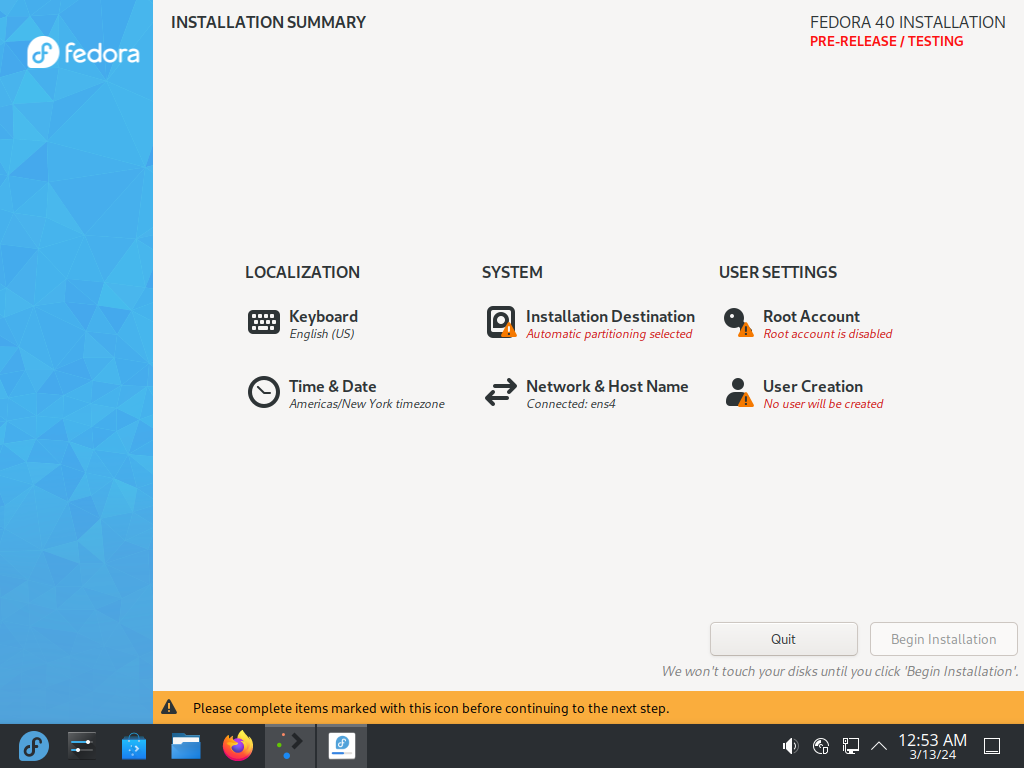
Task: Open the Keyboard layout settings icon
Action: (x=264, y=323)
